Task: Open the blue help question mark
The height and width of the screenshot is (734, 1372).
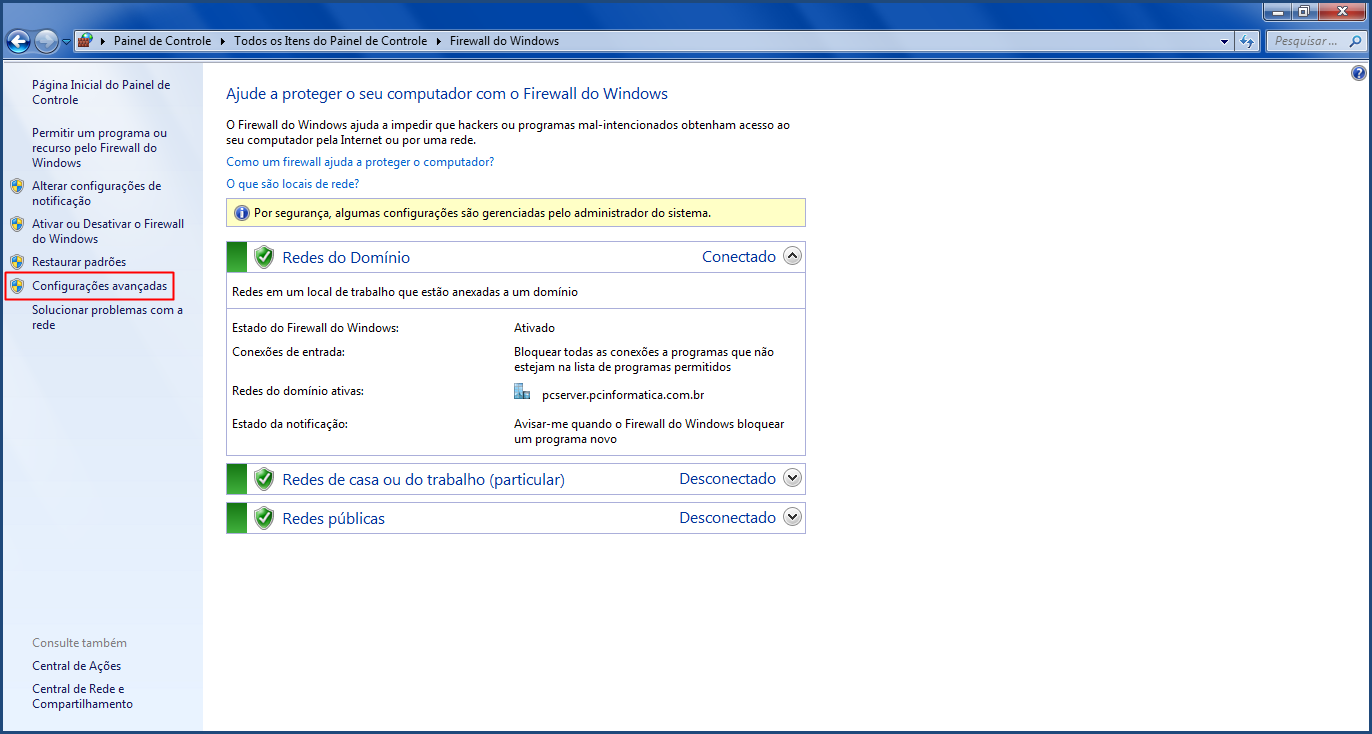Action: (1359, 74)
